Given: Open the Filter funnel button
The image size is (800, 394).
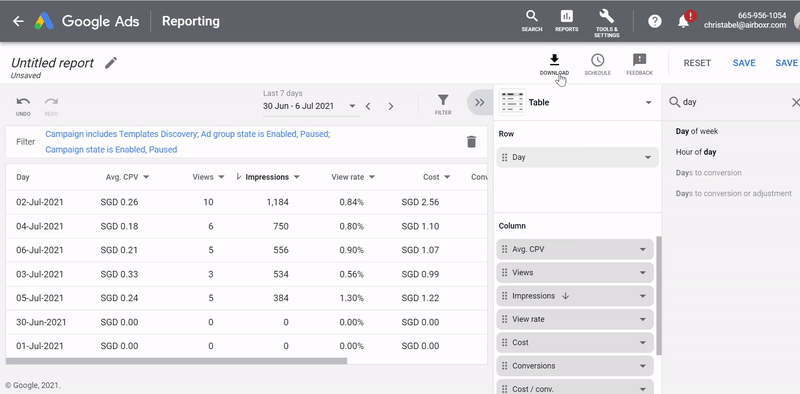Looking at the screenshot, I should [x=443, y=105].
